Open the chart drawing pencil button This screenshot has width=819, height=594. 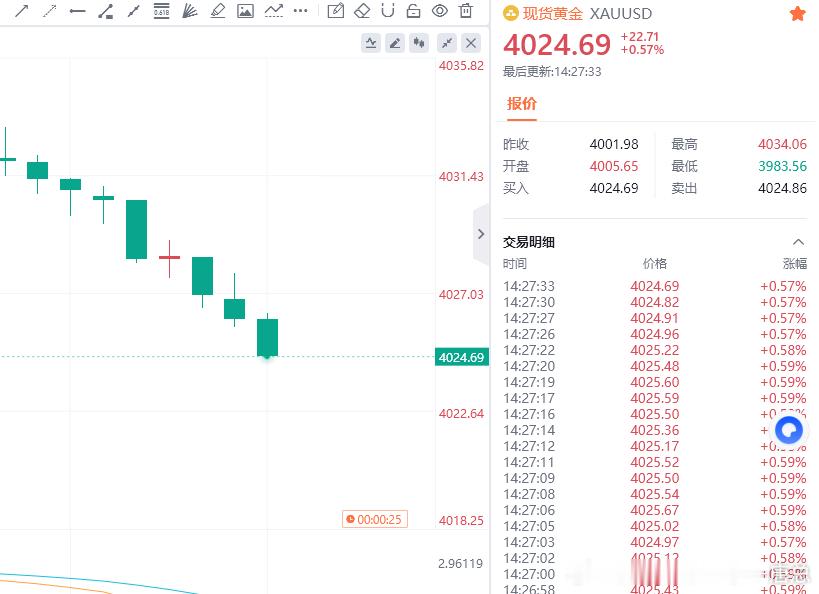395,43
